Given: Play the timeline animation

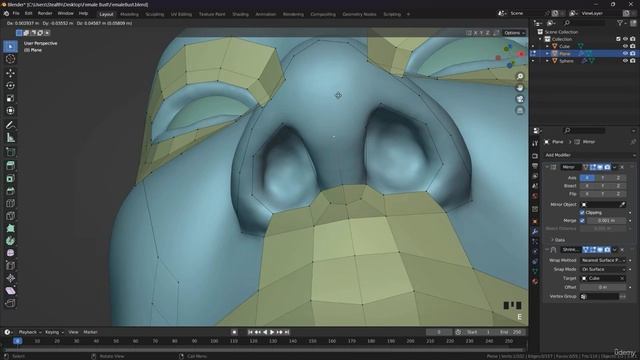Looking at the screenshot, I should (272, 332).
